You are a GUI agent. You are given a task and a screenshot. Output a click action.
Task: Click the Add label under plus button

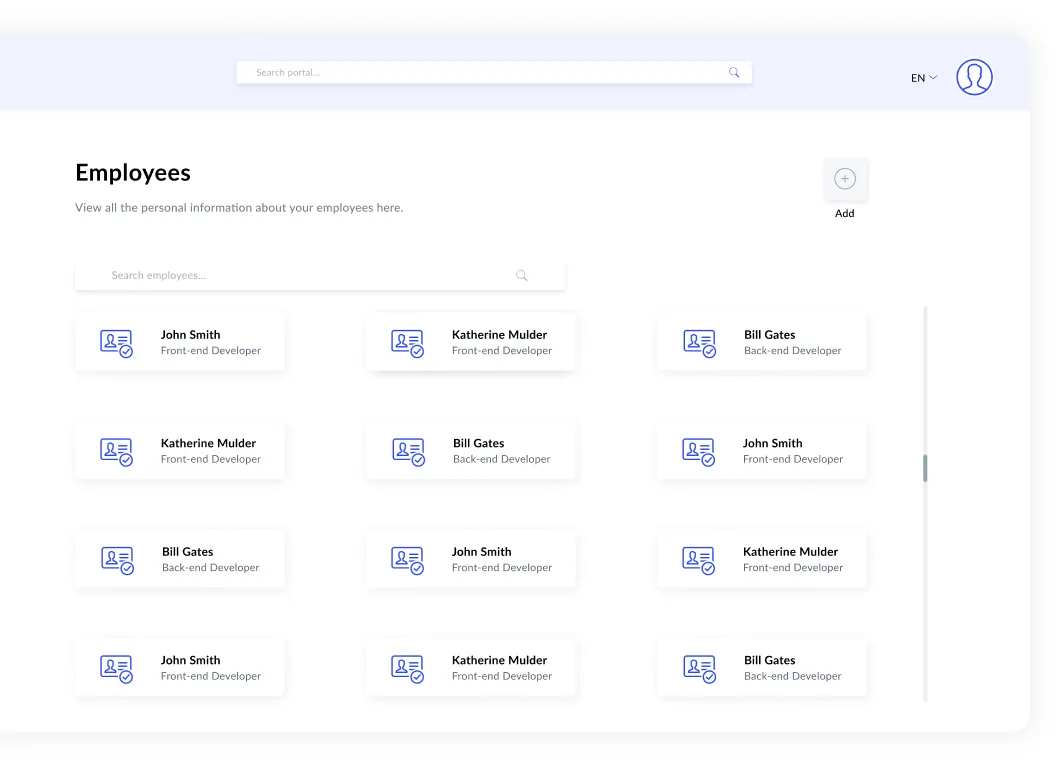click(x=845, y=214)
